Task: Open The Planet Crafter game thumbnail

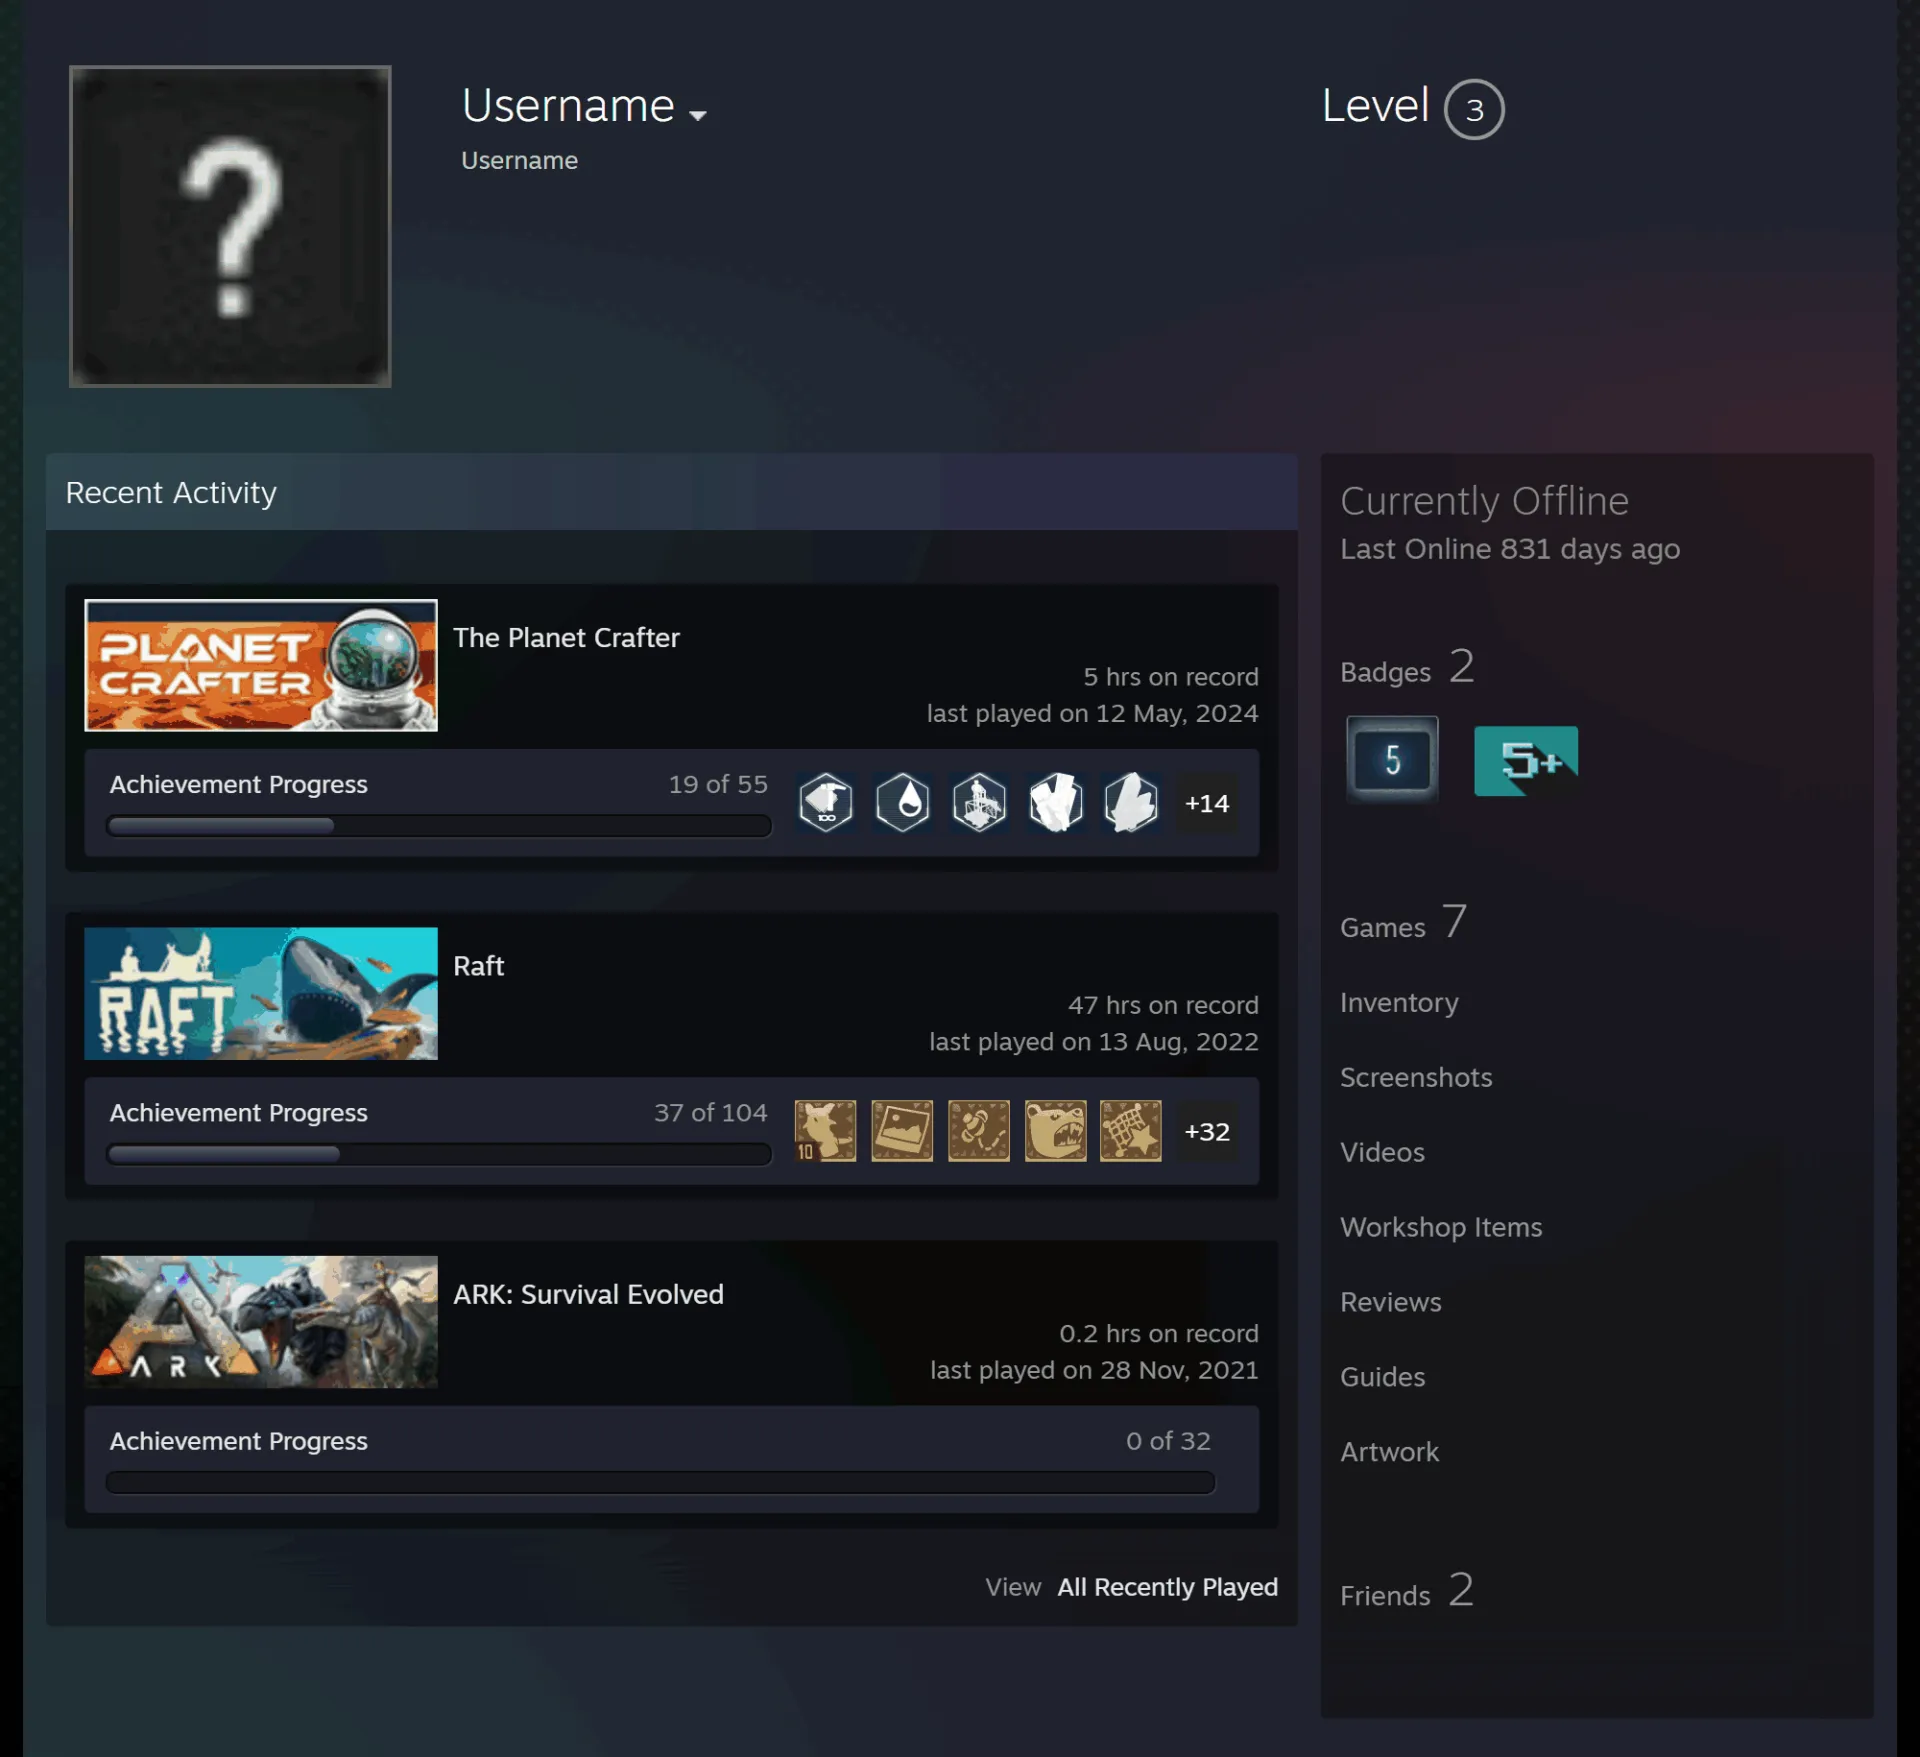Action: [261, 665]
